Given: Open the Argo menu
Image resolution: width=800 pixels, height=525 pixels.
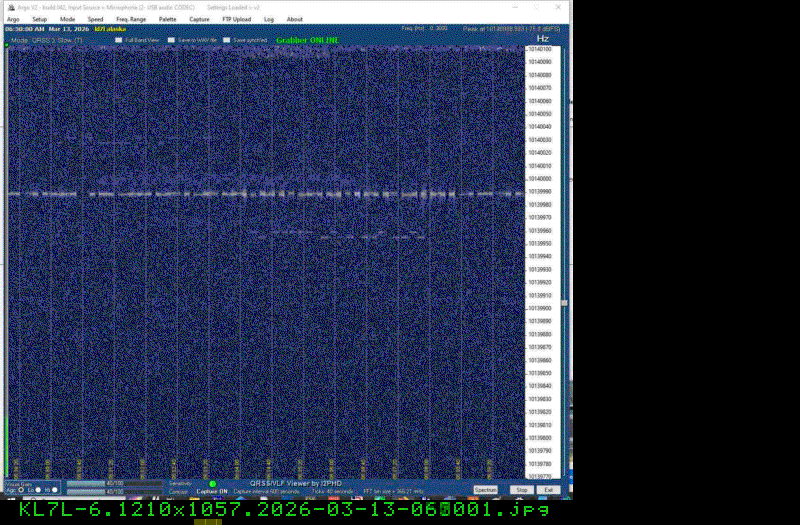Looking at the screenshot, I should [x=13, y=19].
